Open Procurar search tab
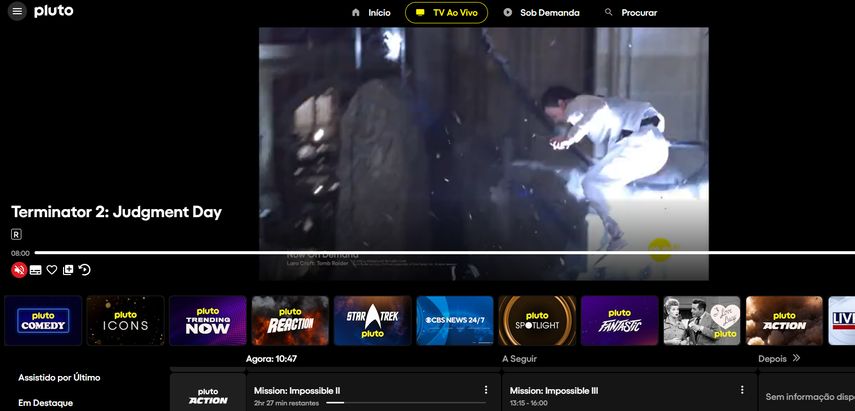The width and height of the screenshot is (855, 411). [631, 13]
